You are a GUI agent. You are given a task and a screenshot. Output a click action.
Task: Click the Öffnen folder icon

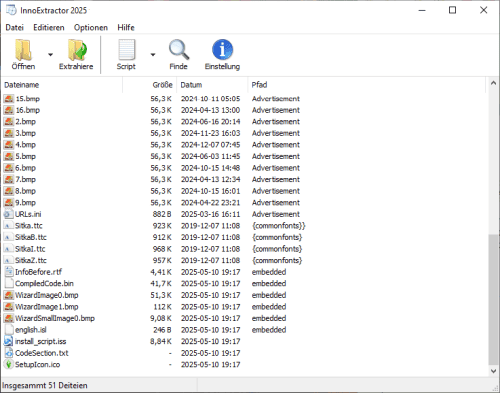click(x=23, y=50)
